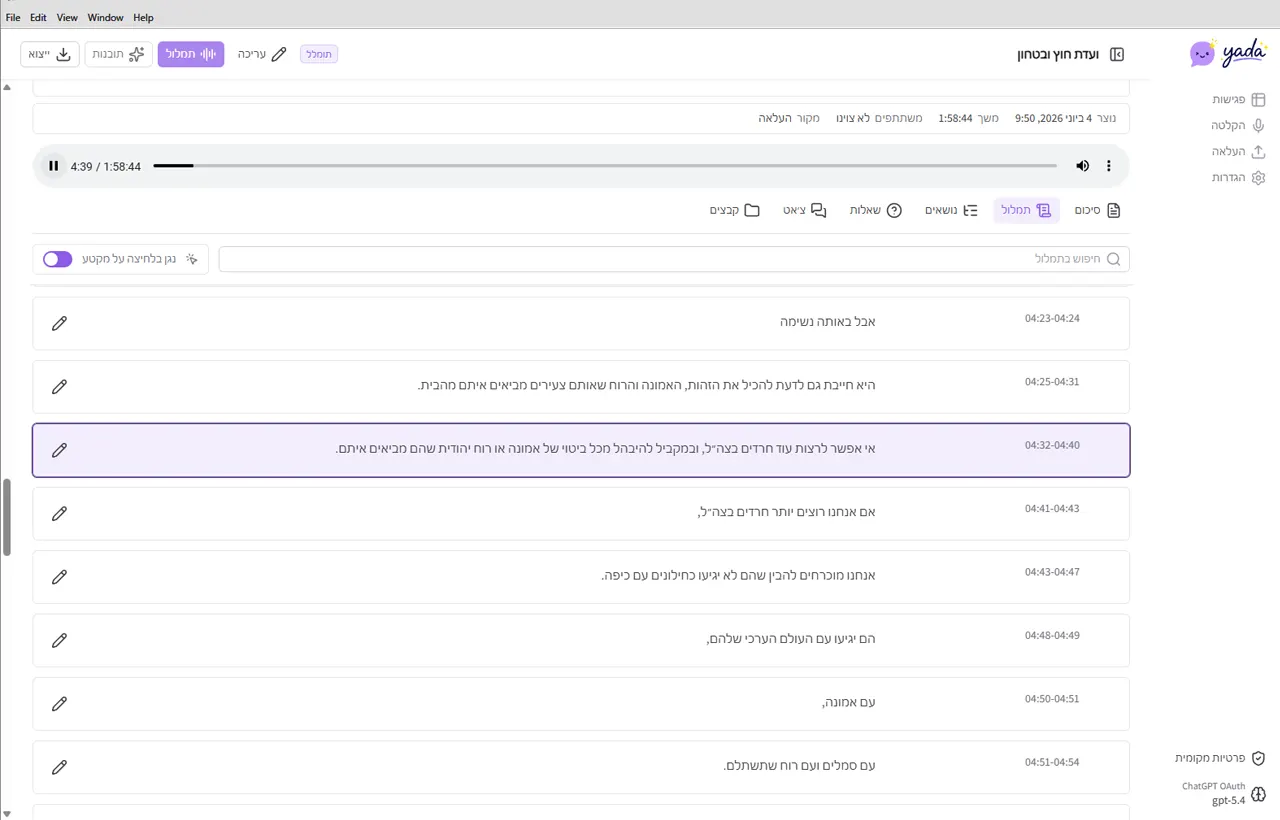1280x820 pixels.
Task: Open the Help menu
Action: click(x=143, y=17)
